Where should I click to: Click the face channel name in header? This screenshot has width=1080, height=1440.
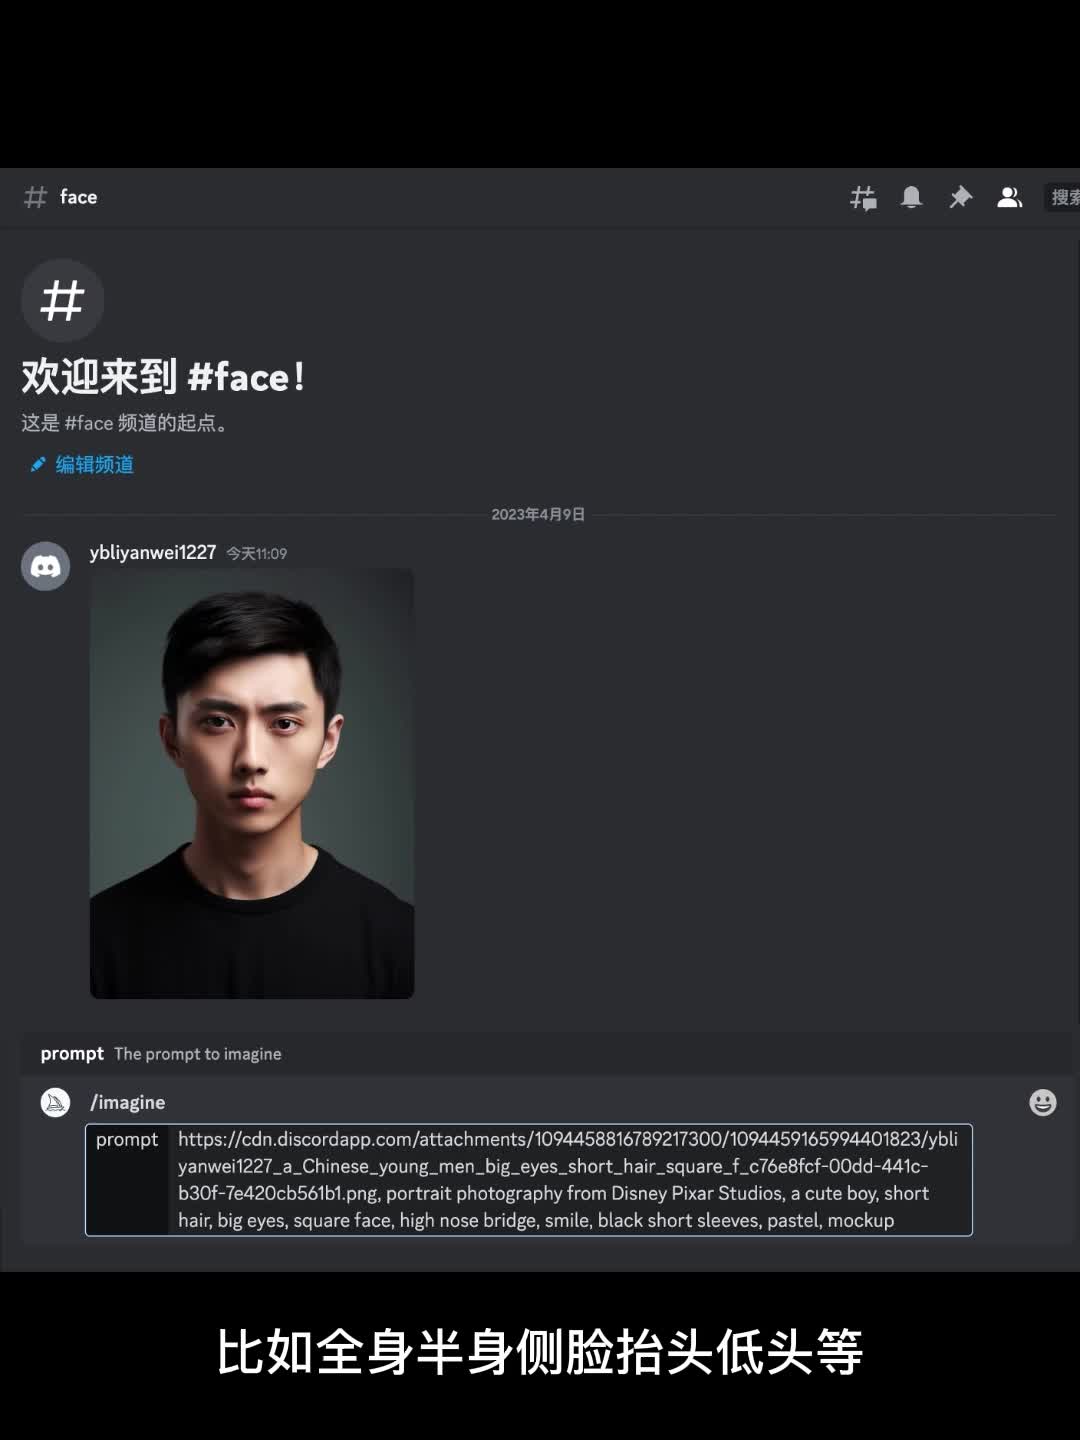click(78, 197)
